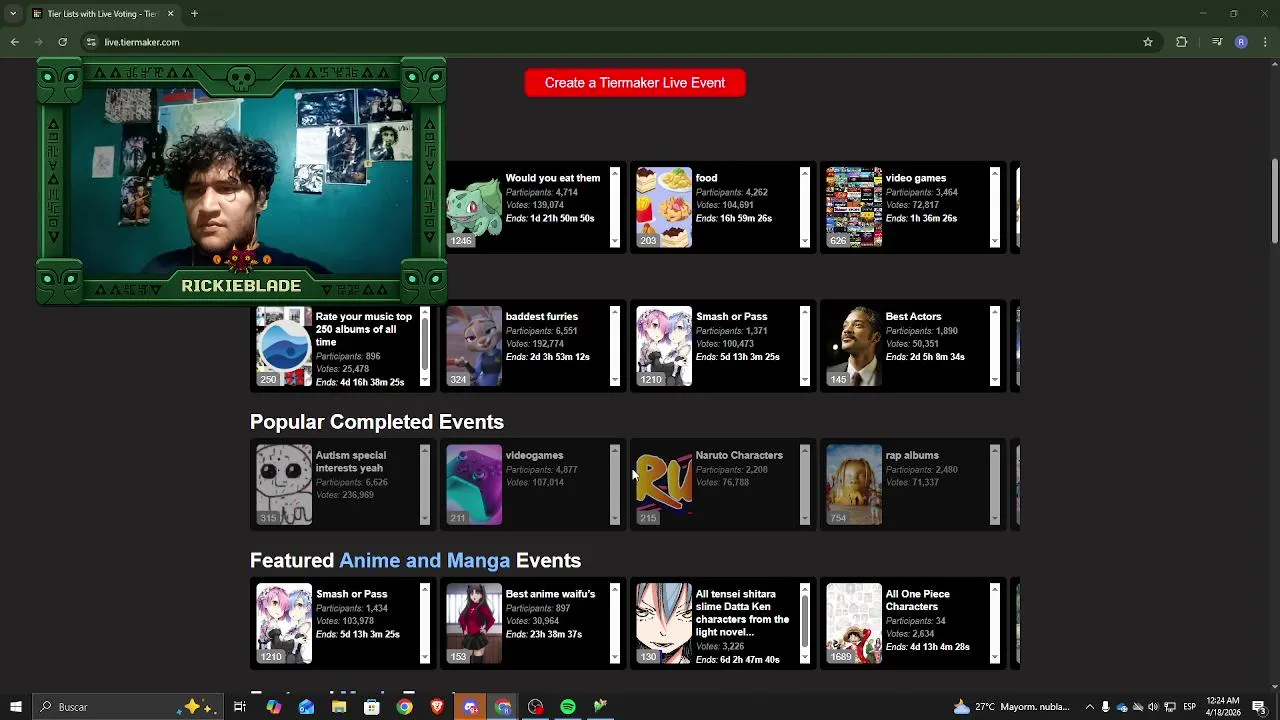Open Brave browser from the taskbar

pyautogui.click(x=437, y=707)
